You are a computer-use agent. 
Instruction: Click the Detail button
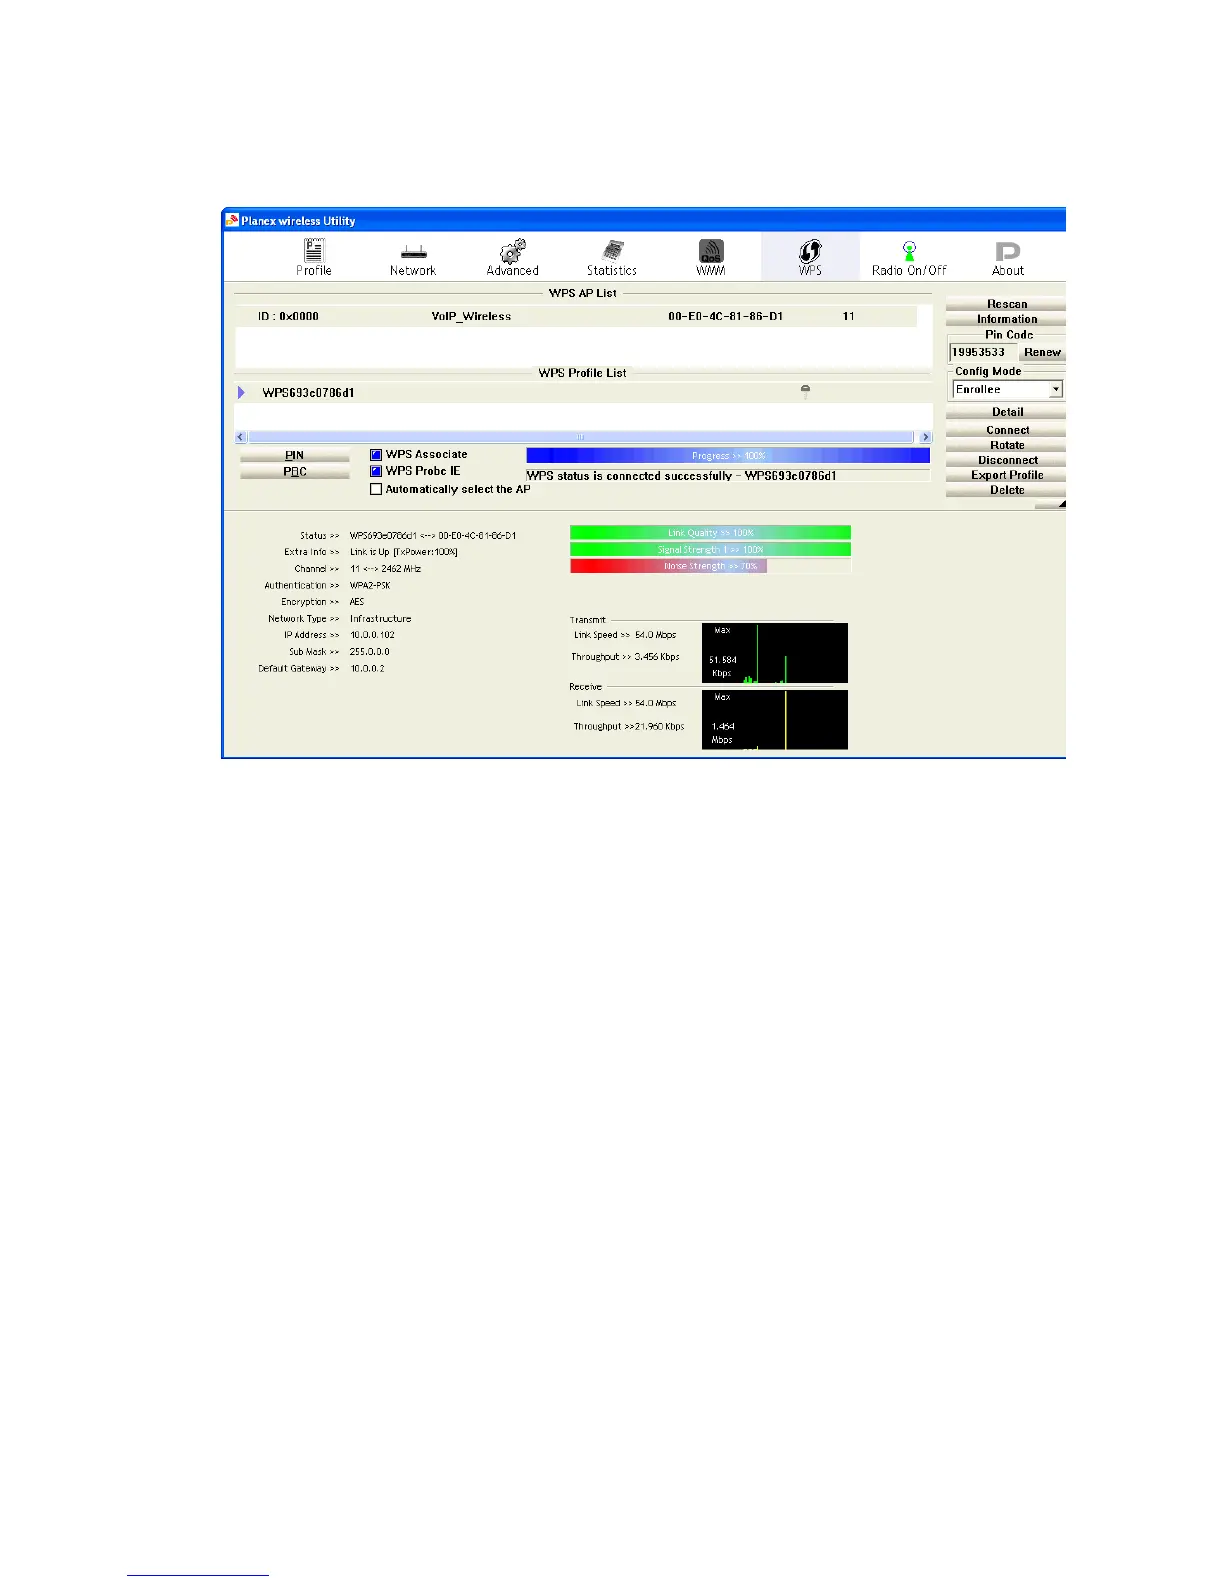coord(1006,412)
